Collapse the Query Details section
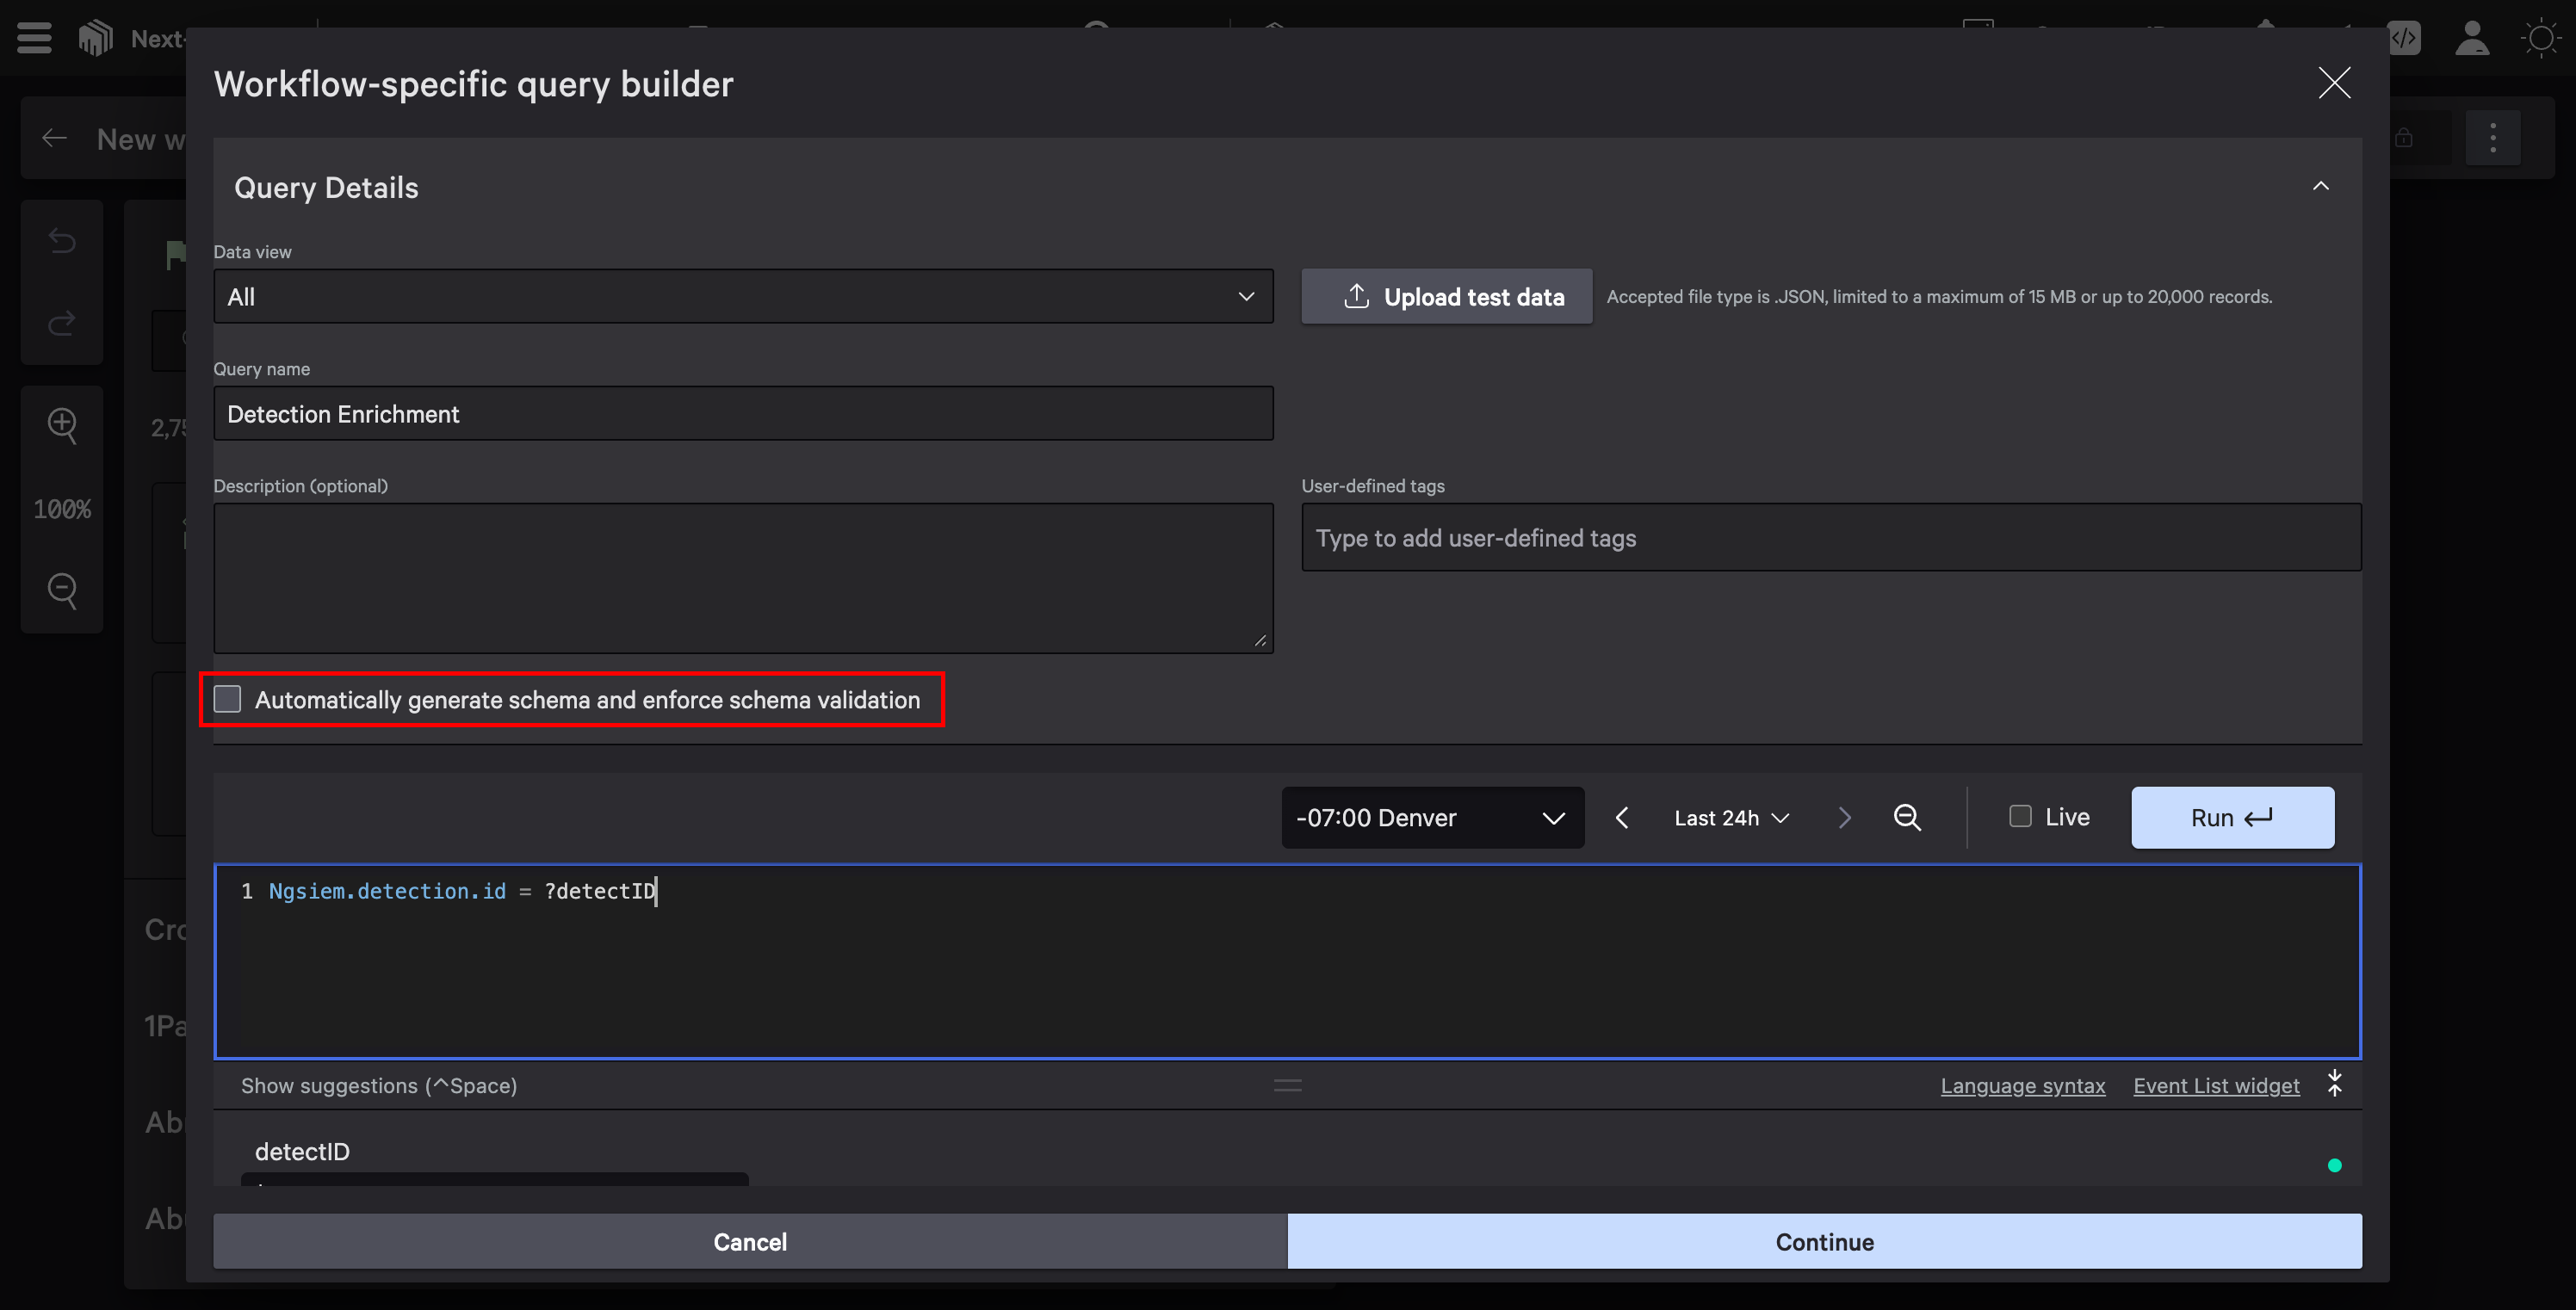 click(2322, 185)
